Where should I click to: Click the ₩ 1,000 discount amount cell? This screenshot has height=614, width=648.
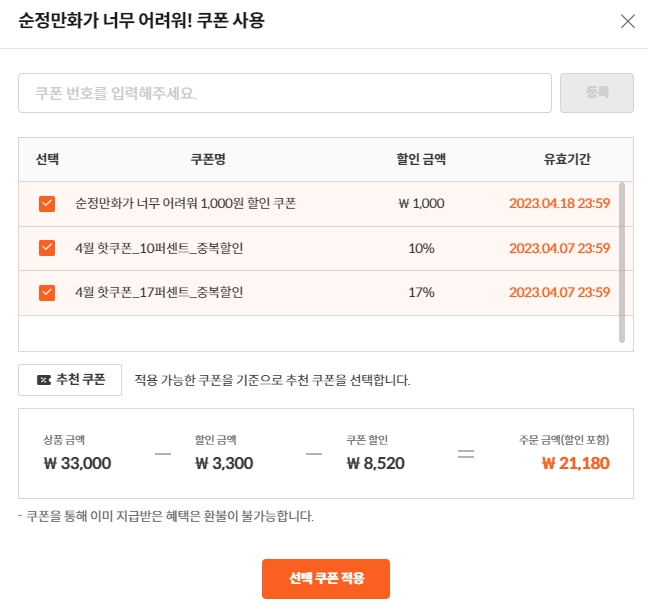(x=421, y=203)
